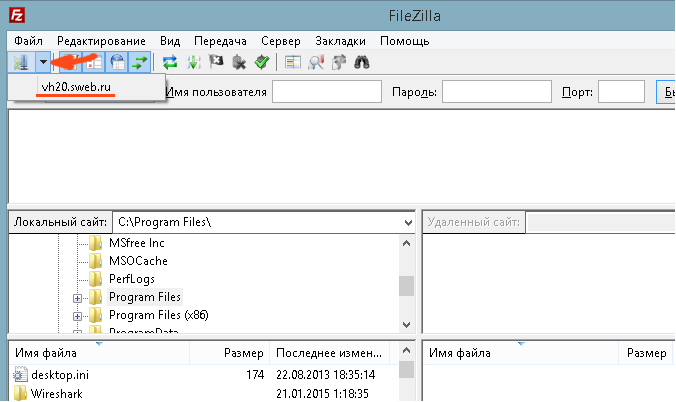Open the Помощь menu
The height and width of the screenshot is (402, 676).
click(404, 41)
